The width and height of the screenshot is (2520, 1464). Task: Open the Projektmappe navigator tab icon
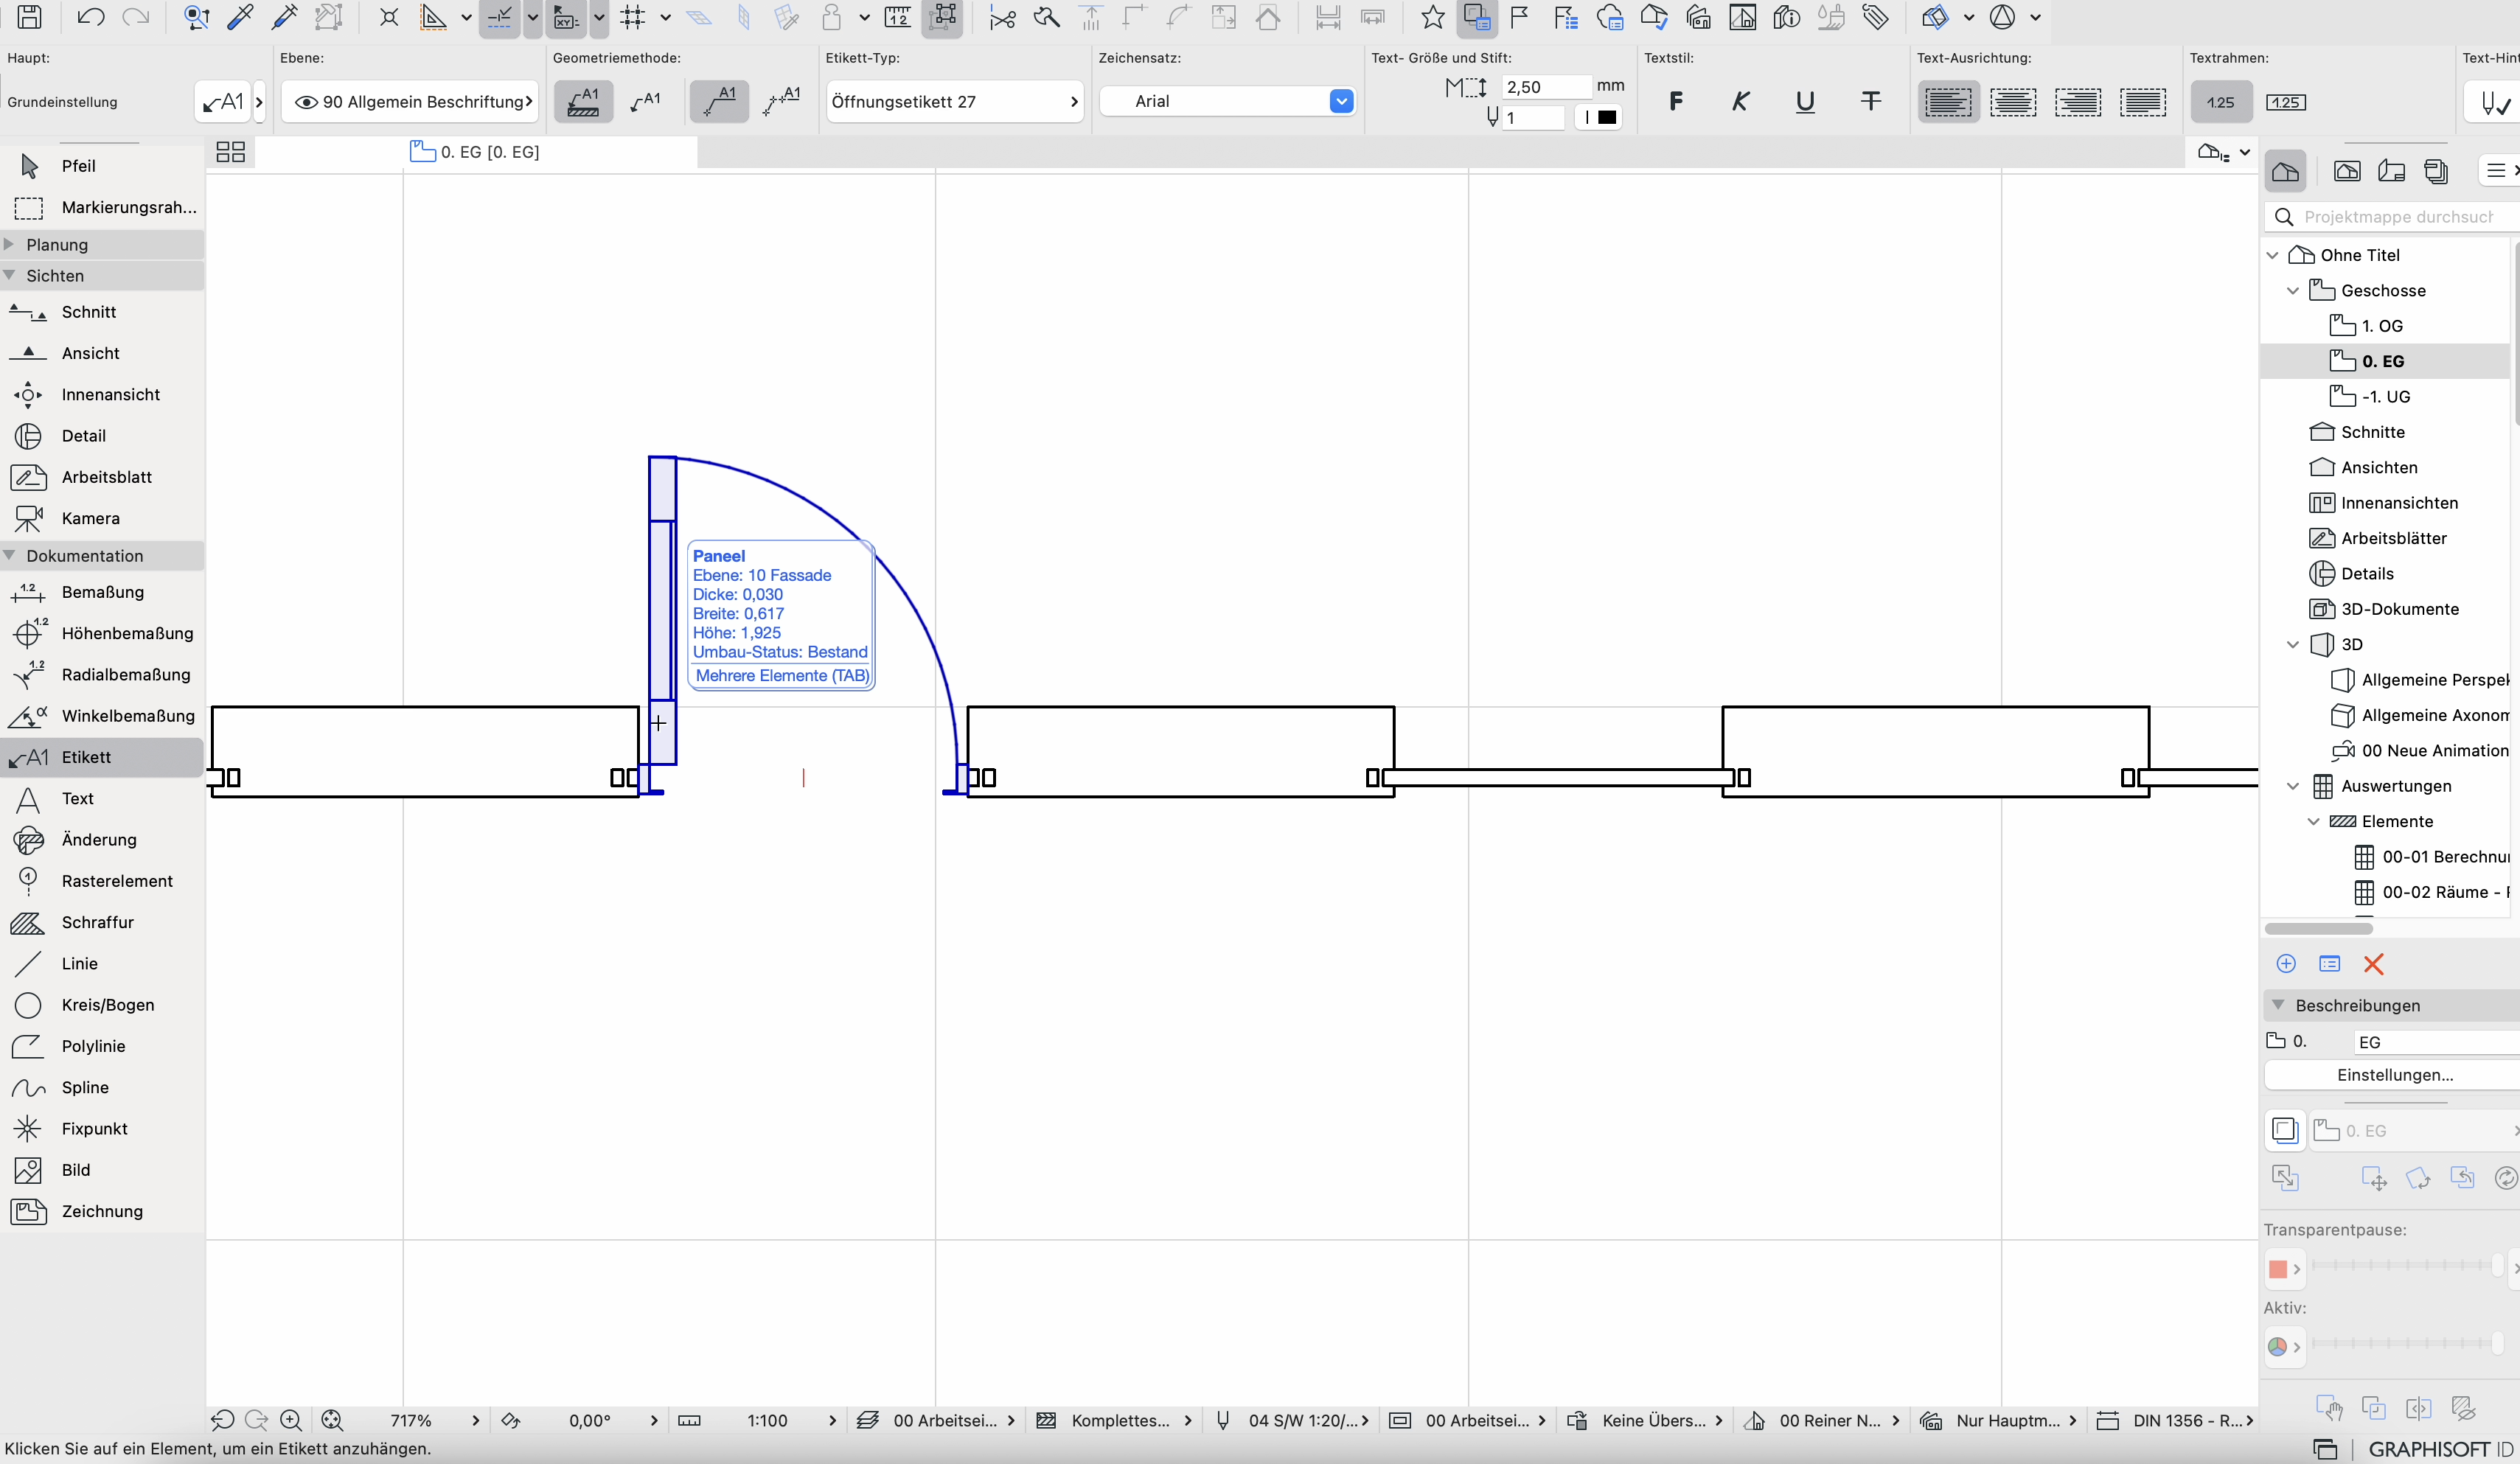tap(2285, 171)
